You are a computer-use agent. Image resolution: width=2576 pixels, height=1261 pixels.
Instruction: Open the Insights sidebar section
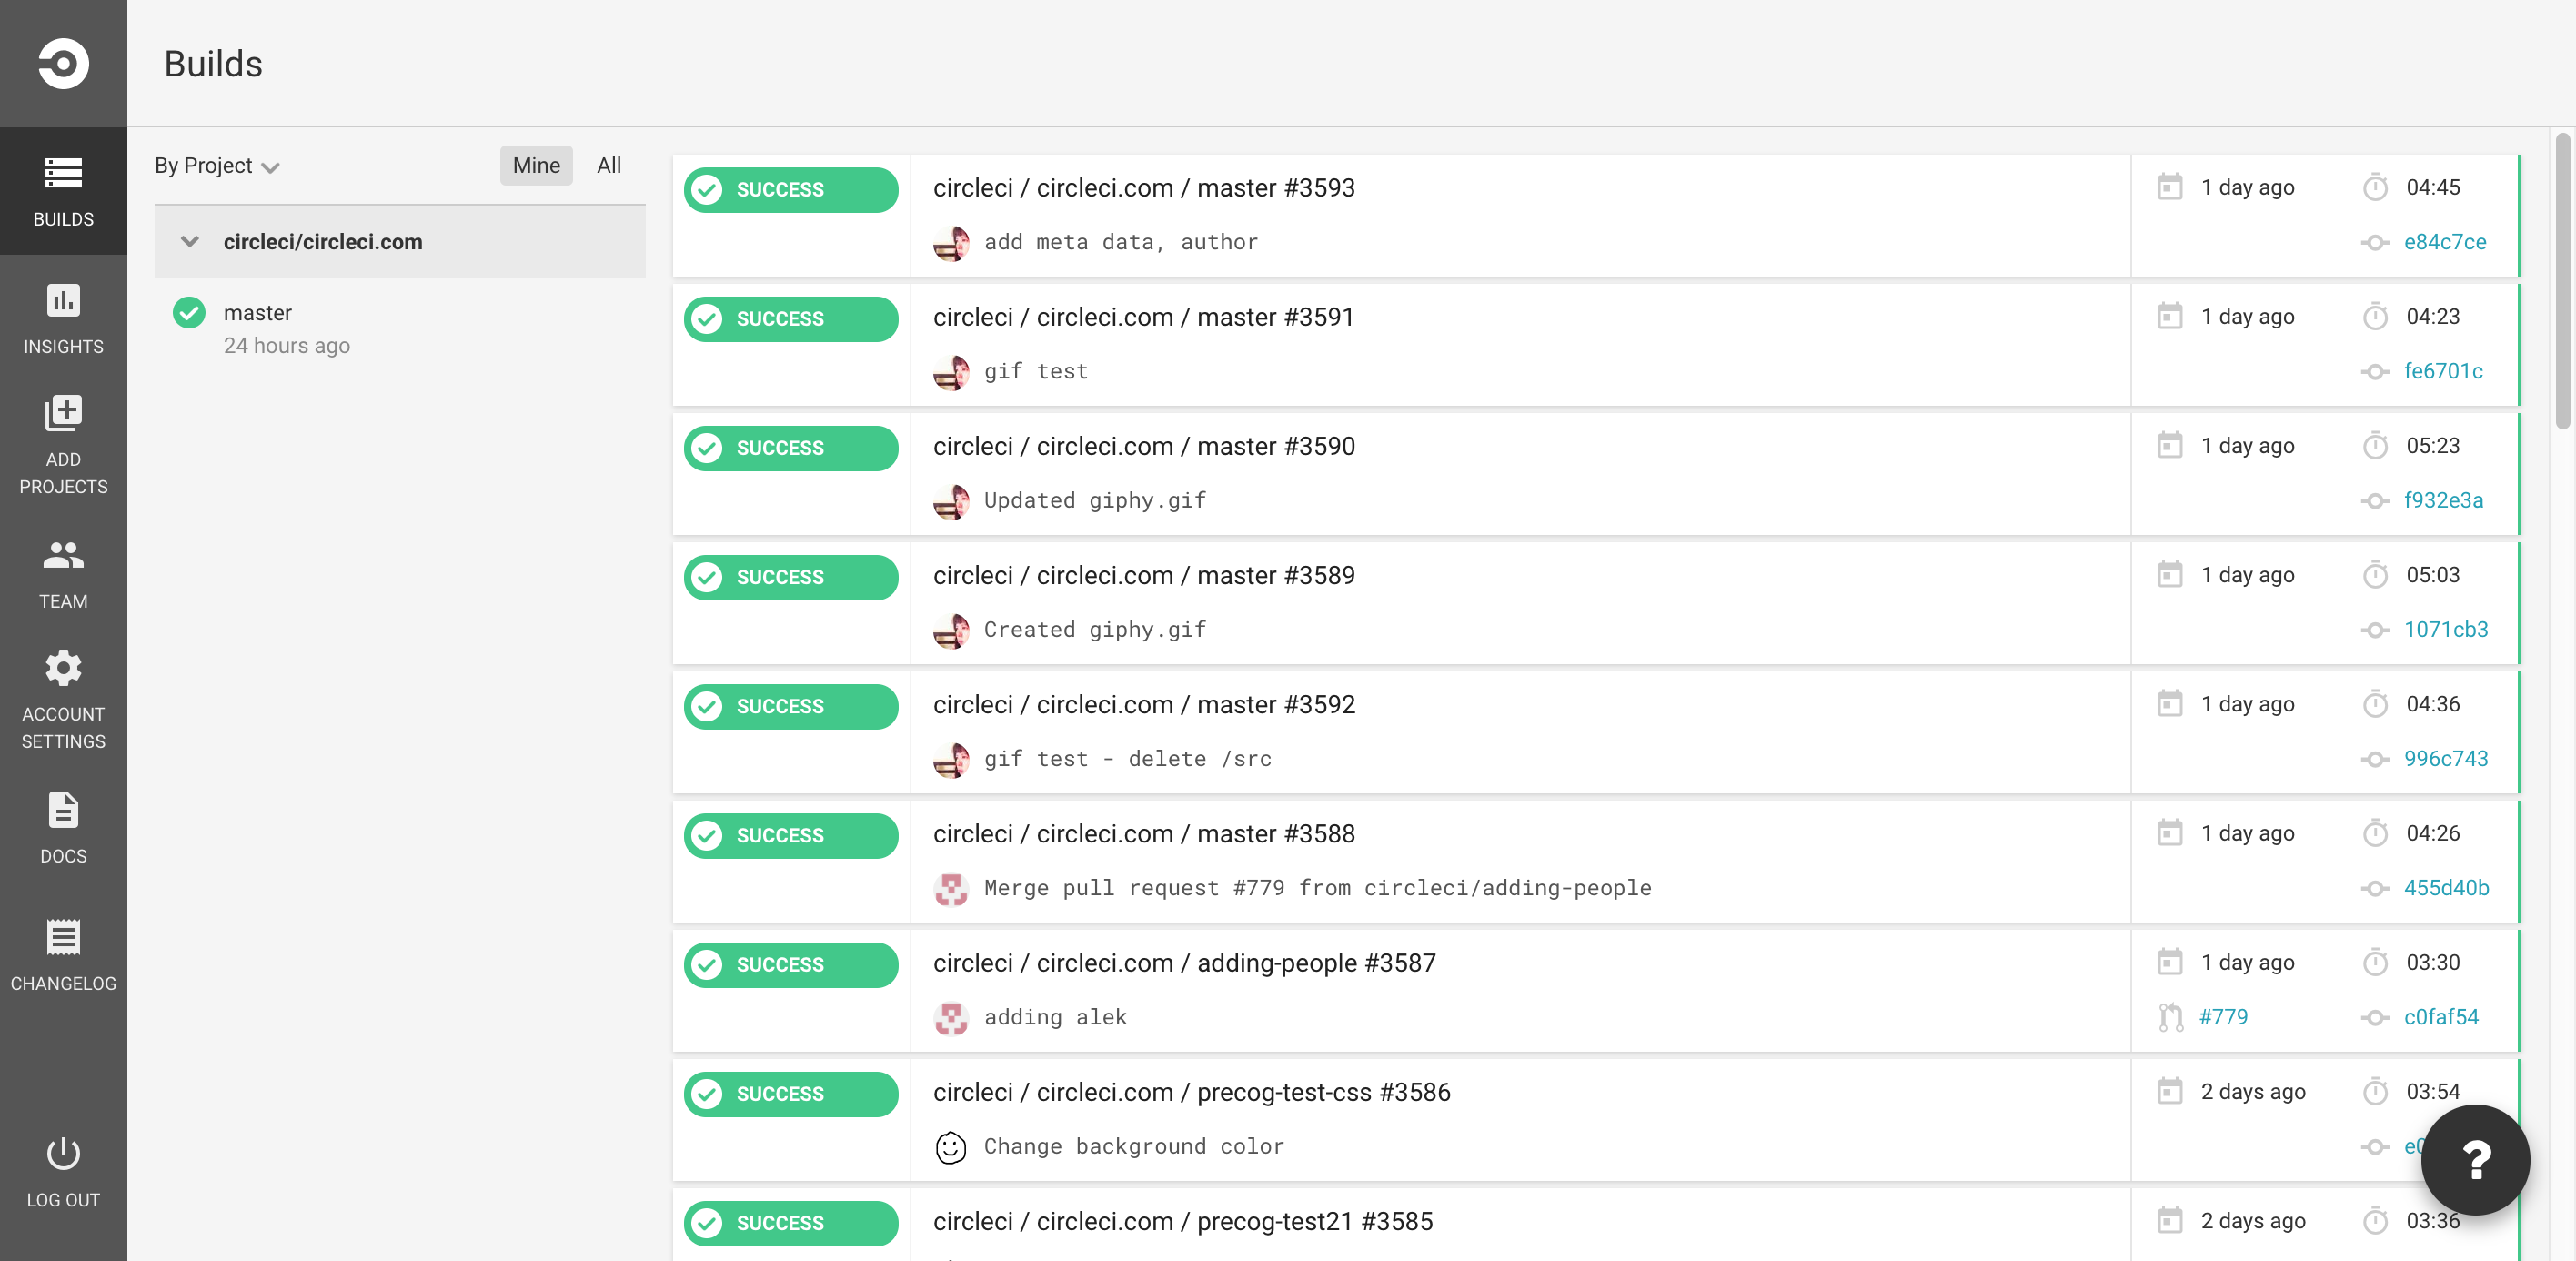pyautogui.click(x=63, y=318)
